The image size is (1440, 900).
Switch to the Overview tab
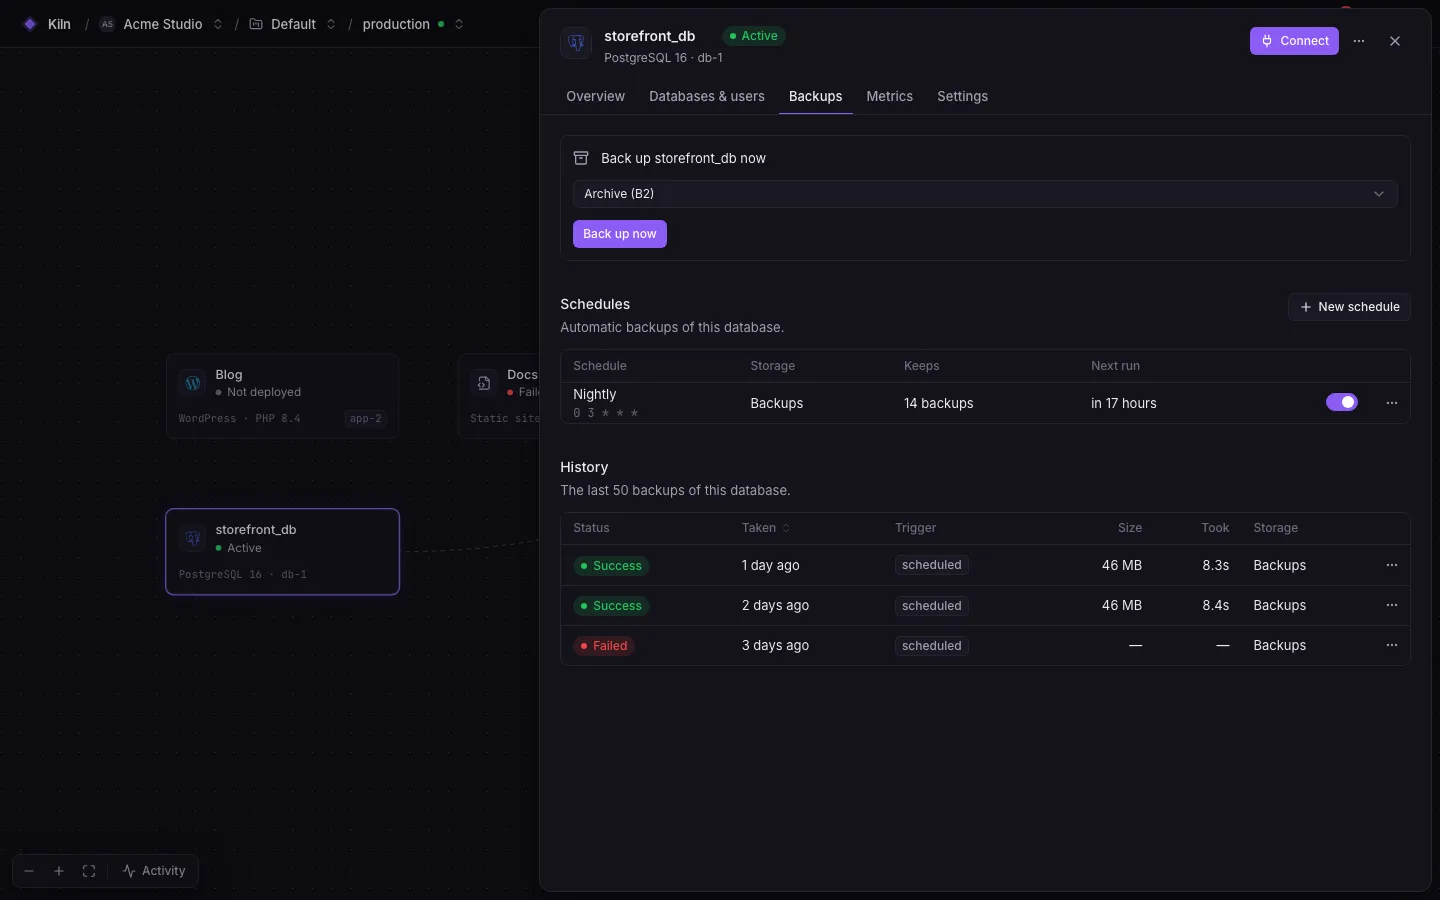pos(595,96)
